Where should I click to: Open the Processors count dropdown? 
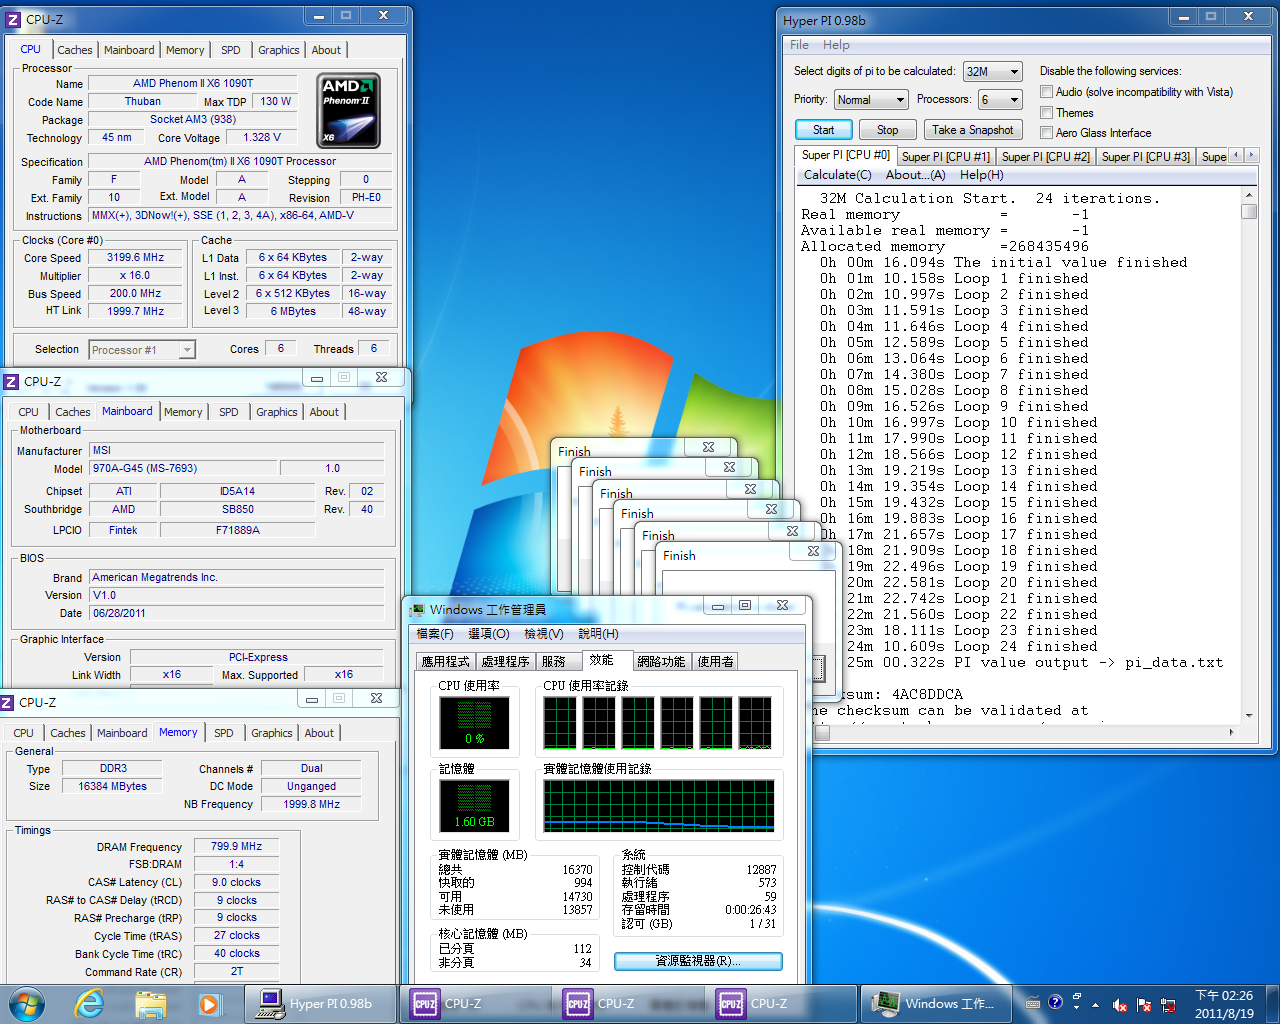1000,99
